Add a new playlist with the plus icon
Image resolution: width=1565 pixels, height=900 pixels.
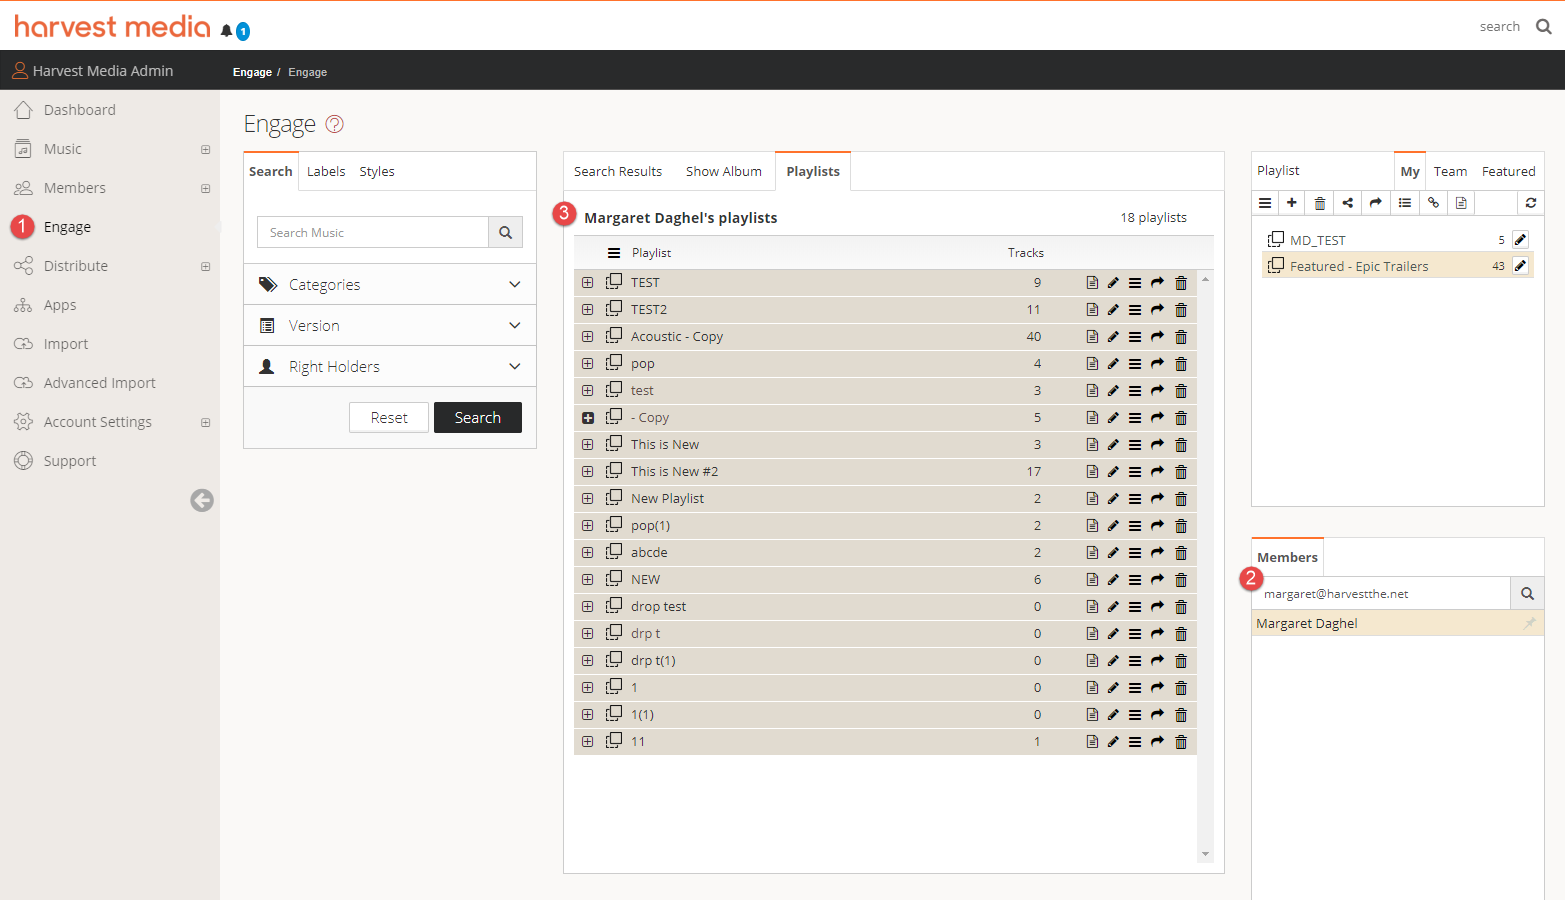click(x=1292, y=203)
